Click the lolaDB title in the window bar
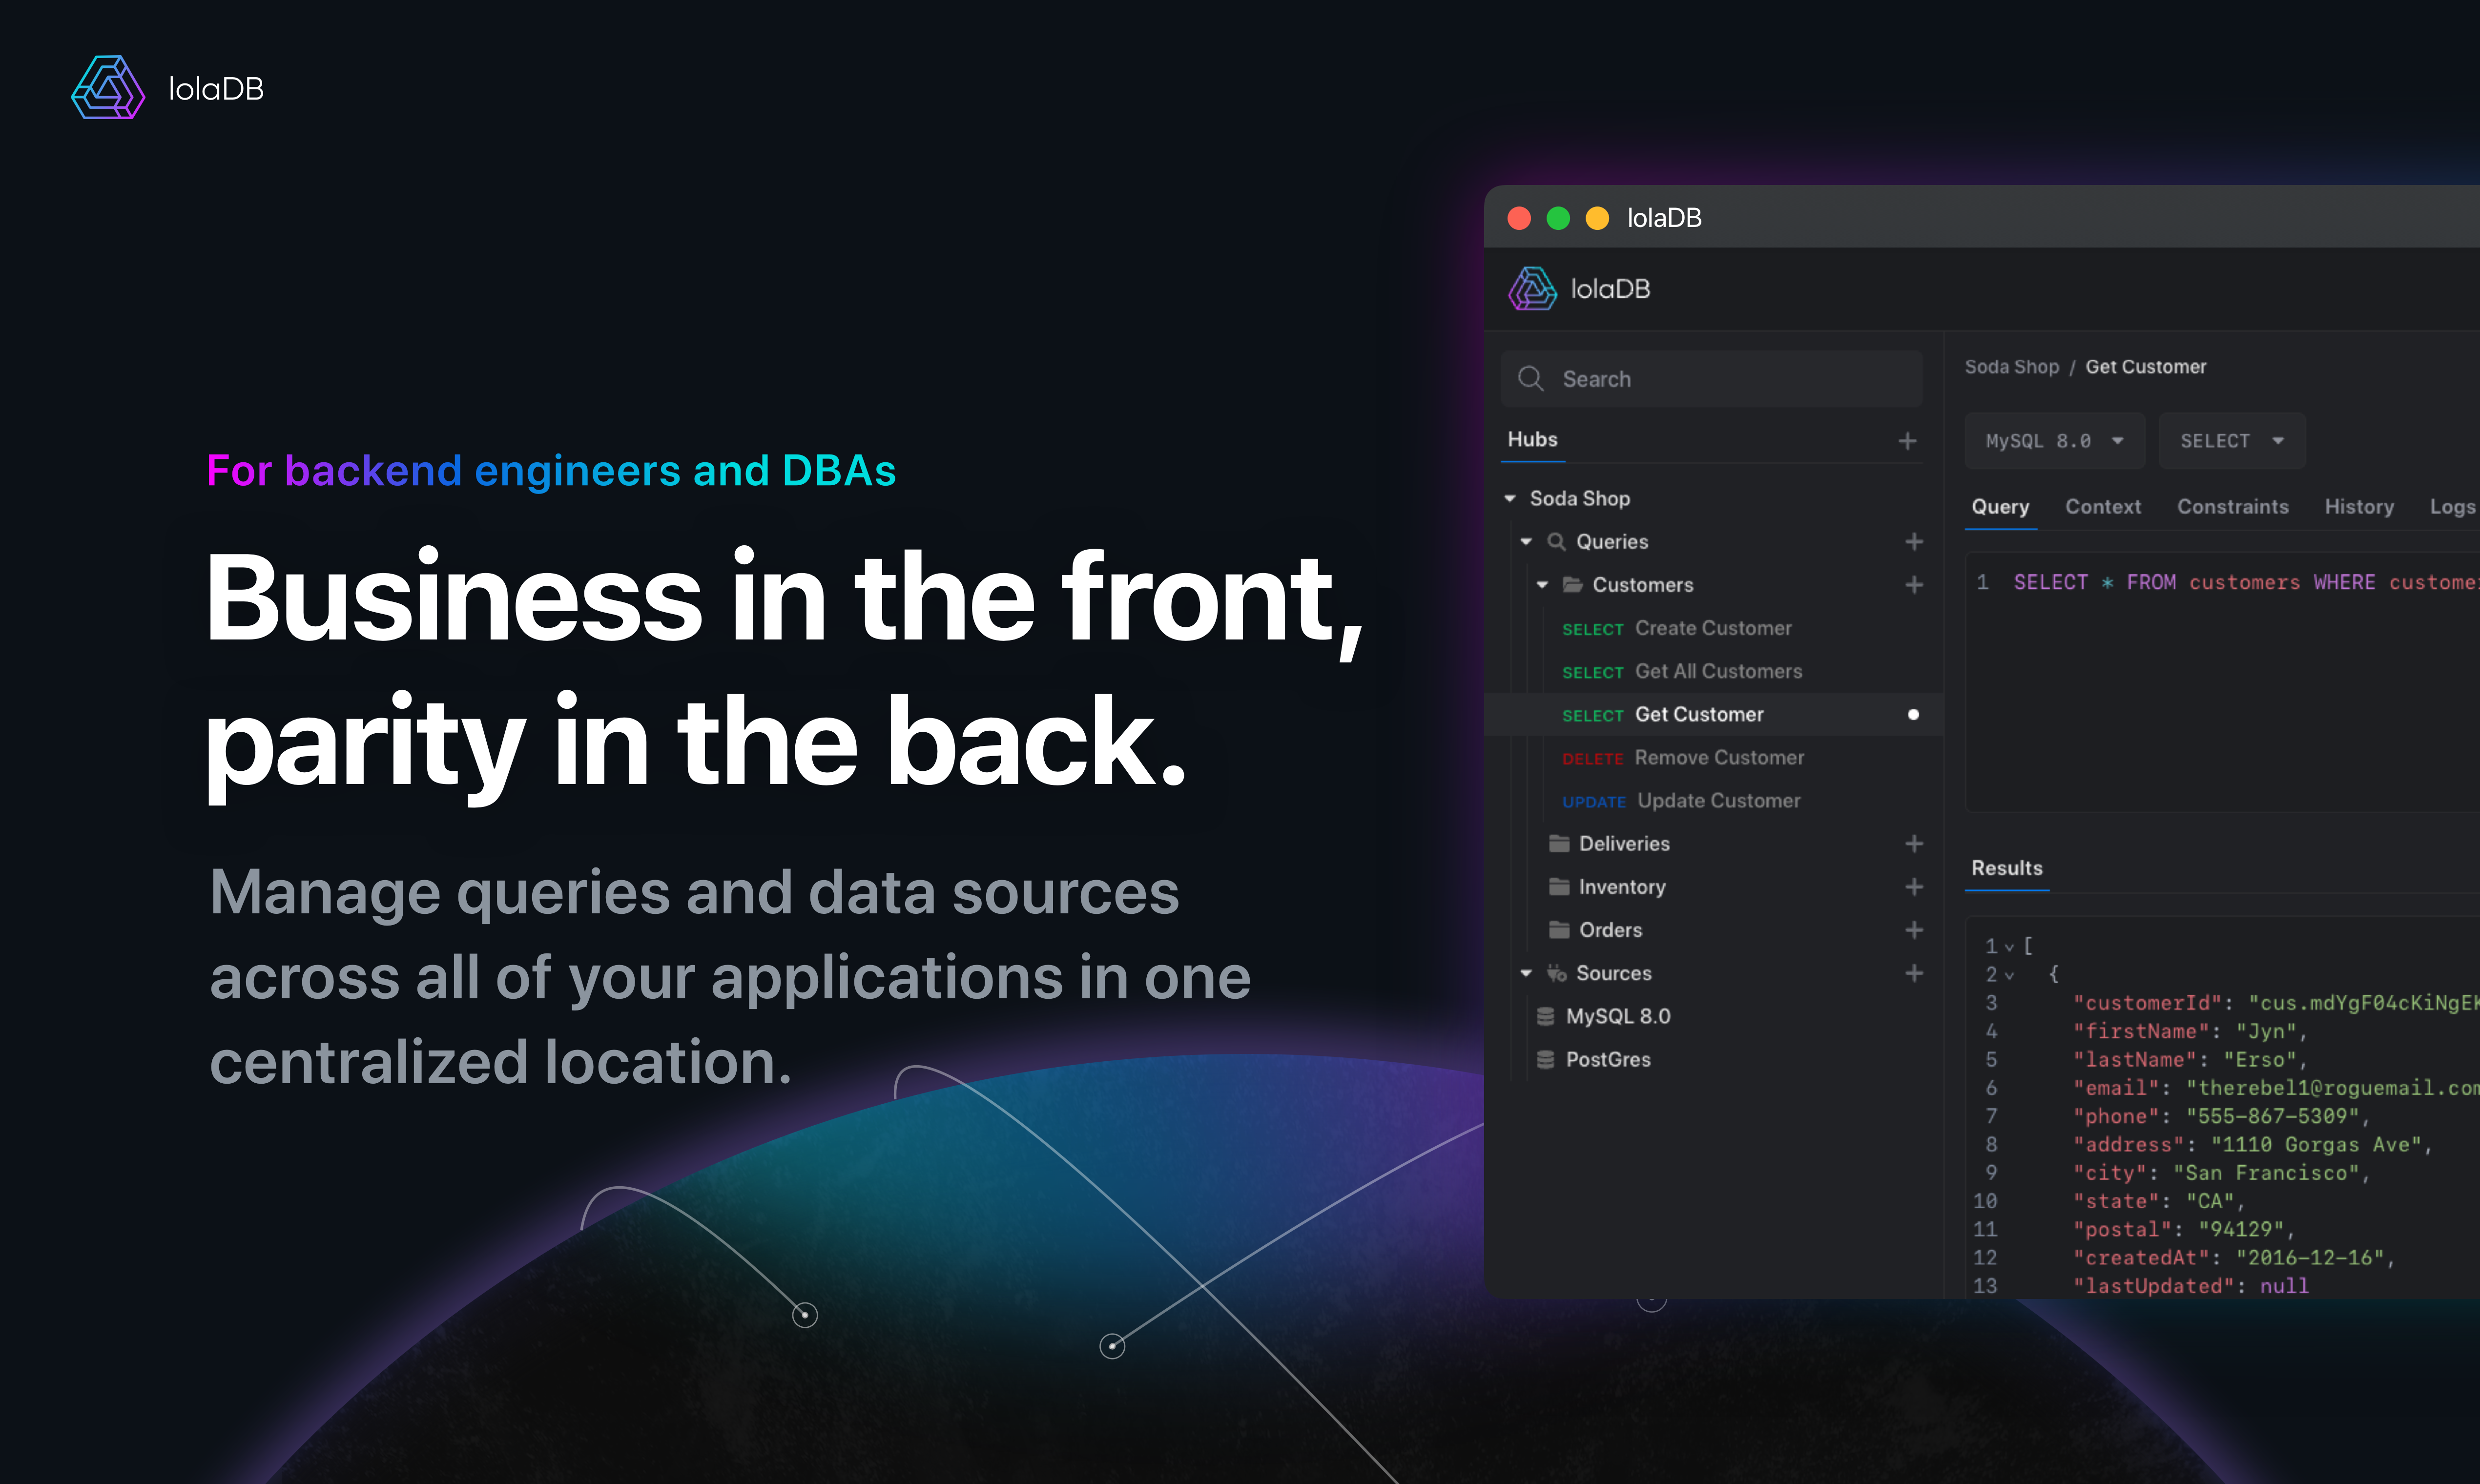 [1664, 218]
